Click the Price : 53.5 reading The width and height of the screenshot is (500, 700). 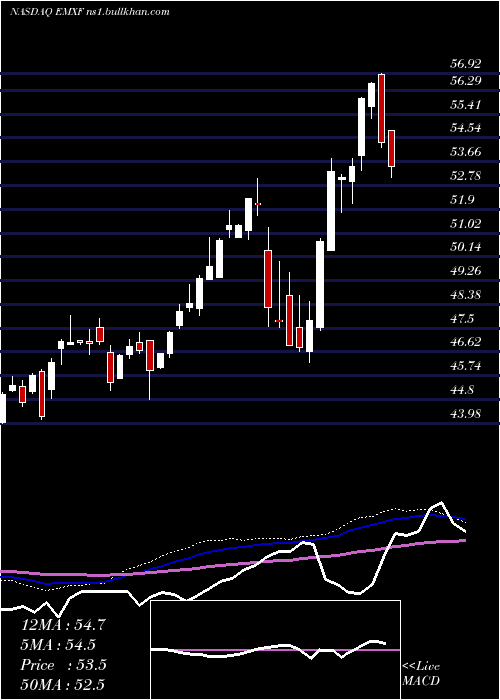[63, 665]
